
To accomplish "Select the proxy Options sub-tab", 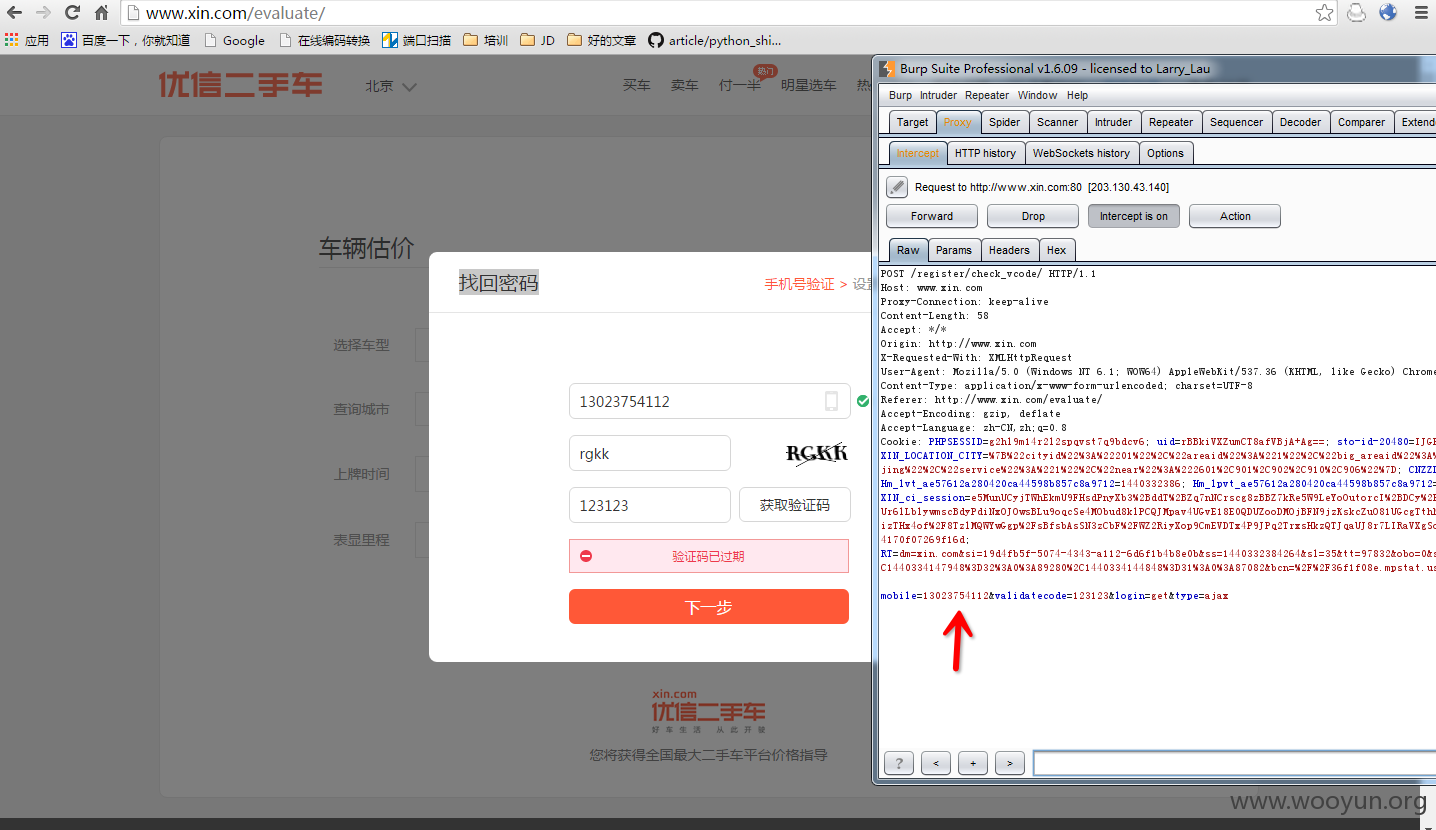I will pos(1165,153).
